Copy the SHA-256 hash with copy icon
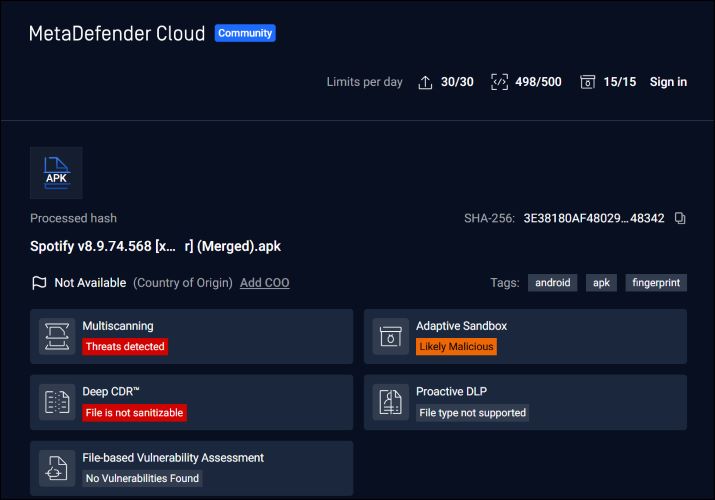 pyautogui.click(x=680, y=218)
